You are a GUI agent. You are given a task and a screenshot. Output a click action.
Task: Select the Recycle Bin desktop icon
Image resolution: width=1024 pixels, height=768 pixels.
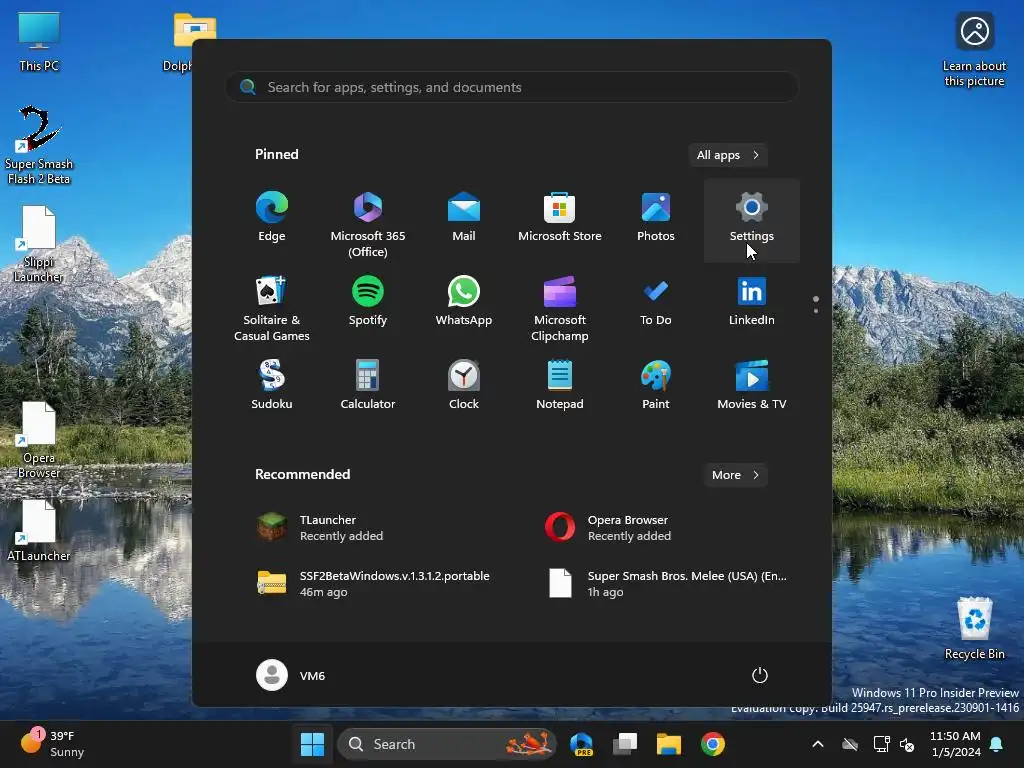pos(974,628)
